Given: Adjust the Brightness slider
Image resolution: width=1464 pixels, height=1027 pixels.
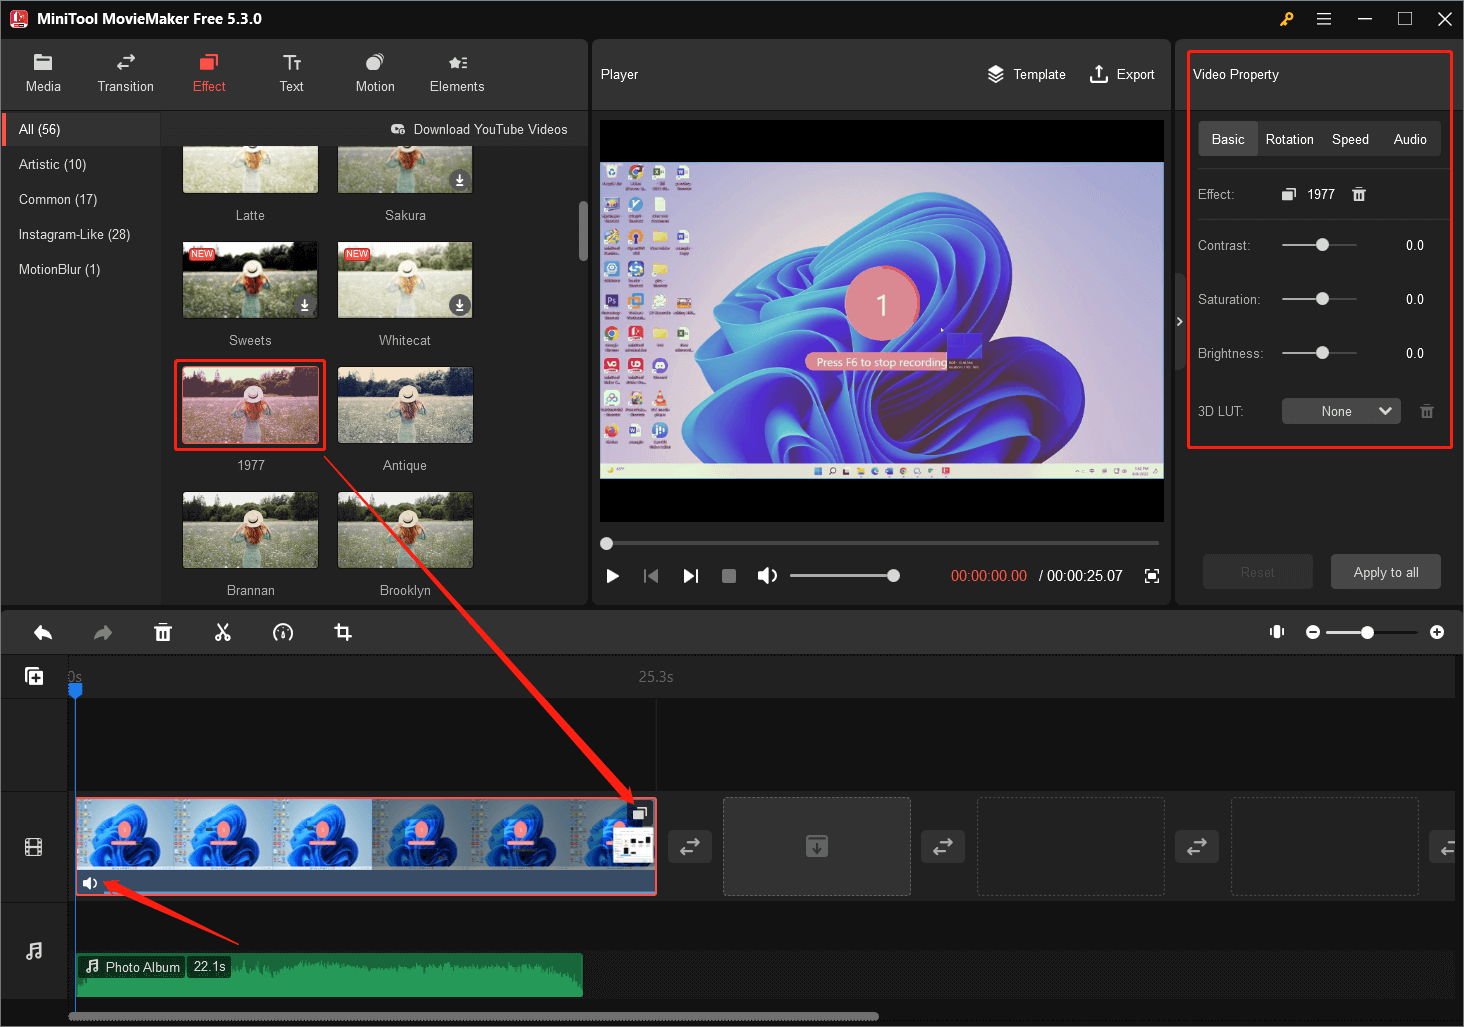Looking at the screenshot, I should [1320, 353].
